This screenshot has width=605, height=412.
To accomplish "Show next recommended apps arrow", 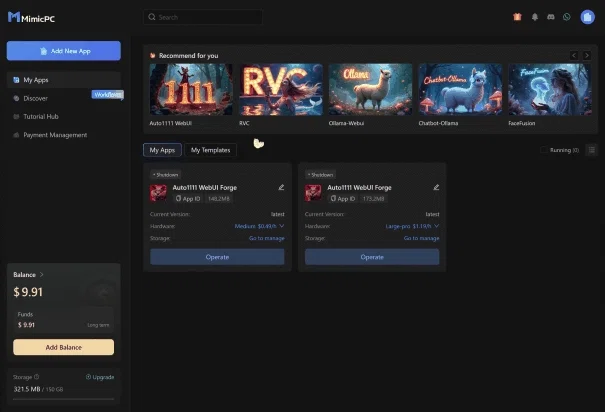I will coord(586,56).
